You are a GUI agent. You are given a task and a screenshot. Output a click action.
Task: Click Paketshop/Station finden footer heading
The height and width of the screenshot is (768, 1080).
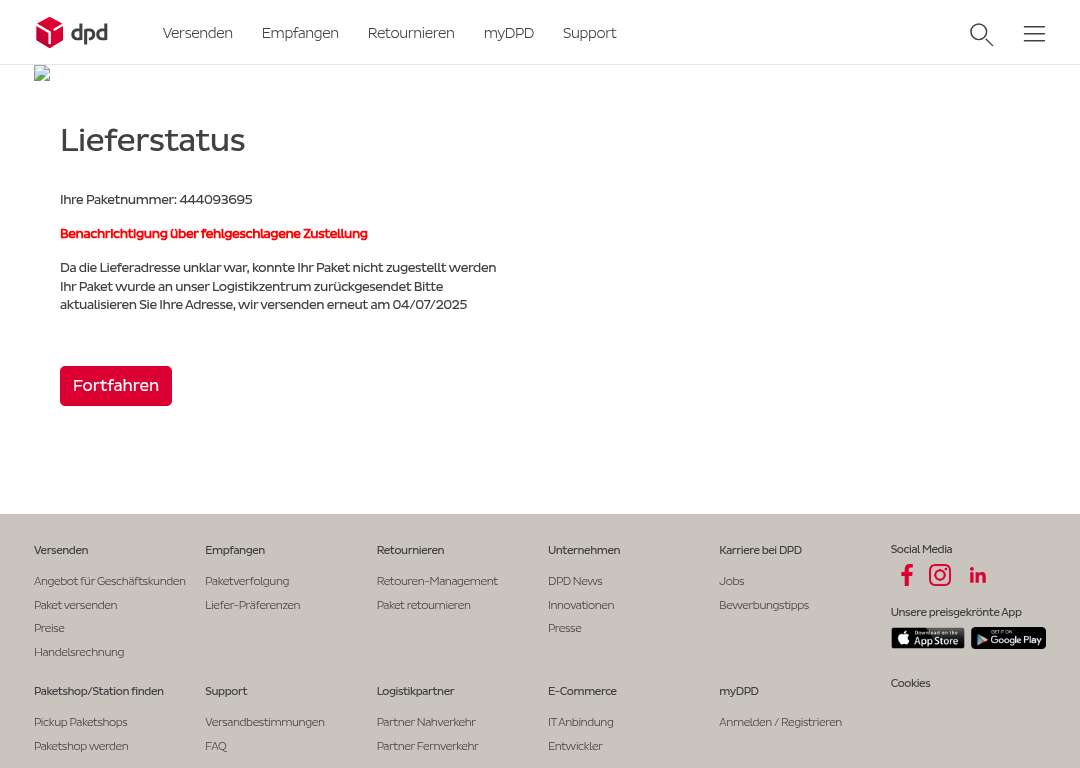click(x=99, y=691)
